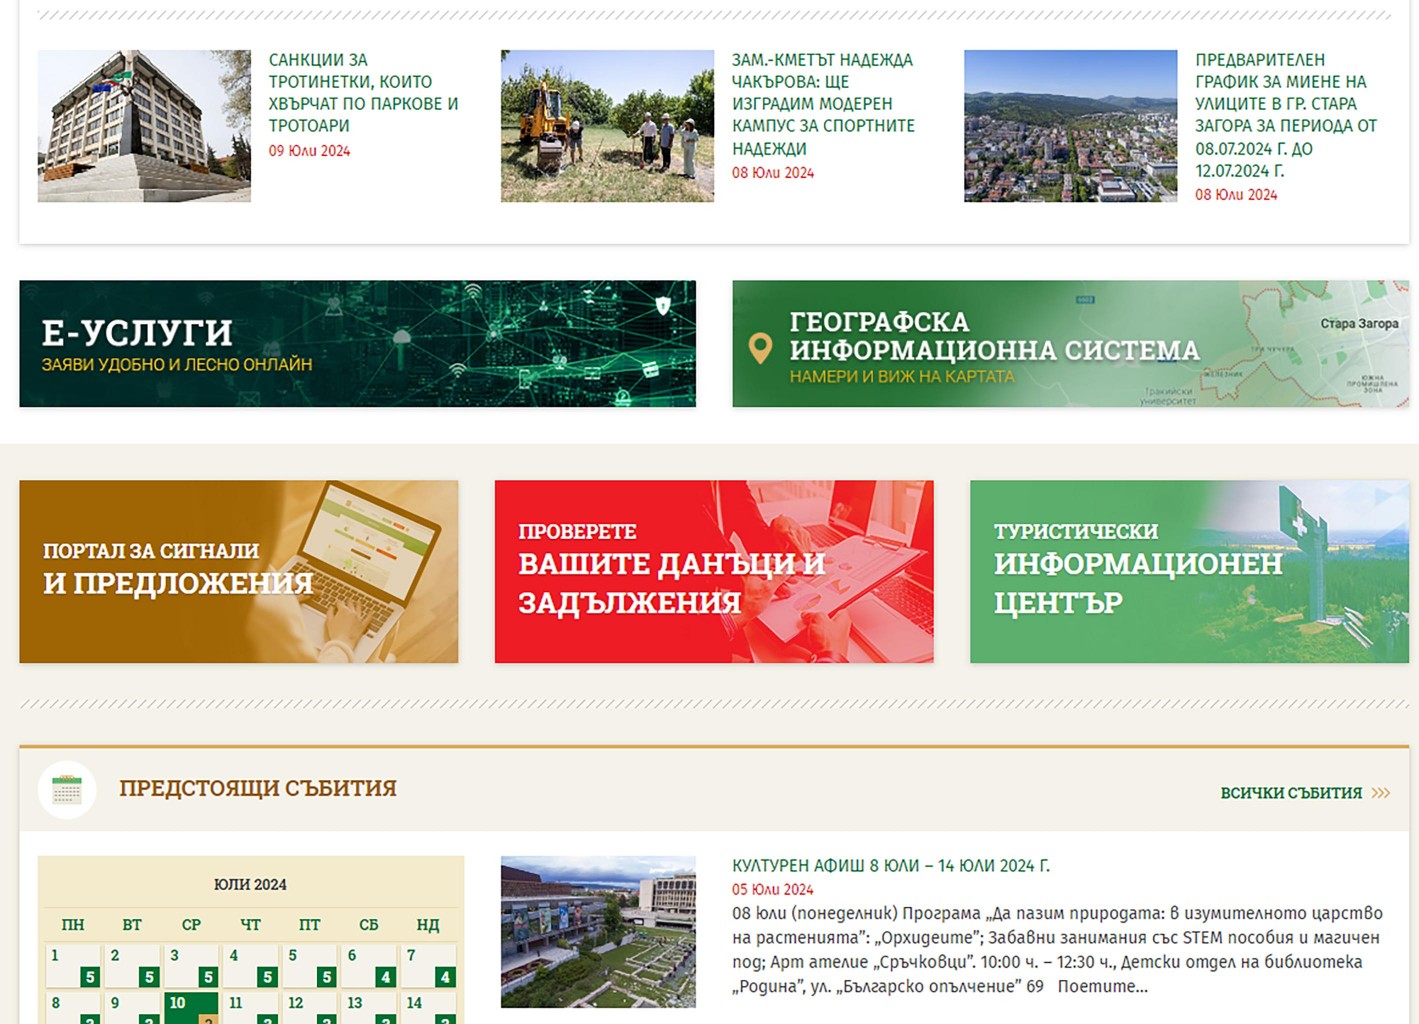Open the Всички събития link
The image size is (1419, 1024).
coord(1290,793)
